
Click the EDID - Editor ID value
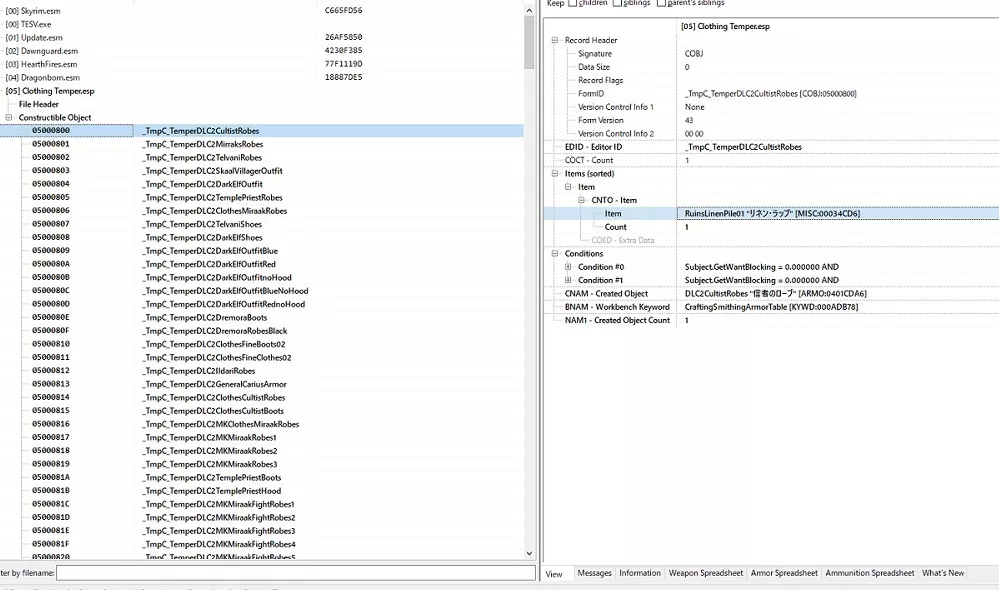coord(744,147)
